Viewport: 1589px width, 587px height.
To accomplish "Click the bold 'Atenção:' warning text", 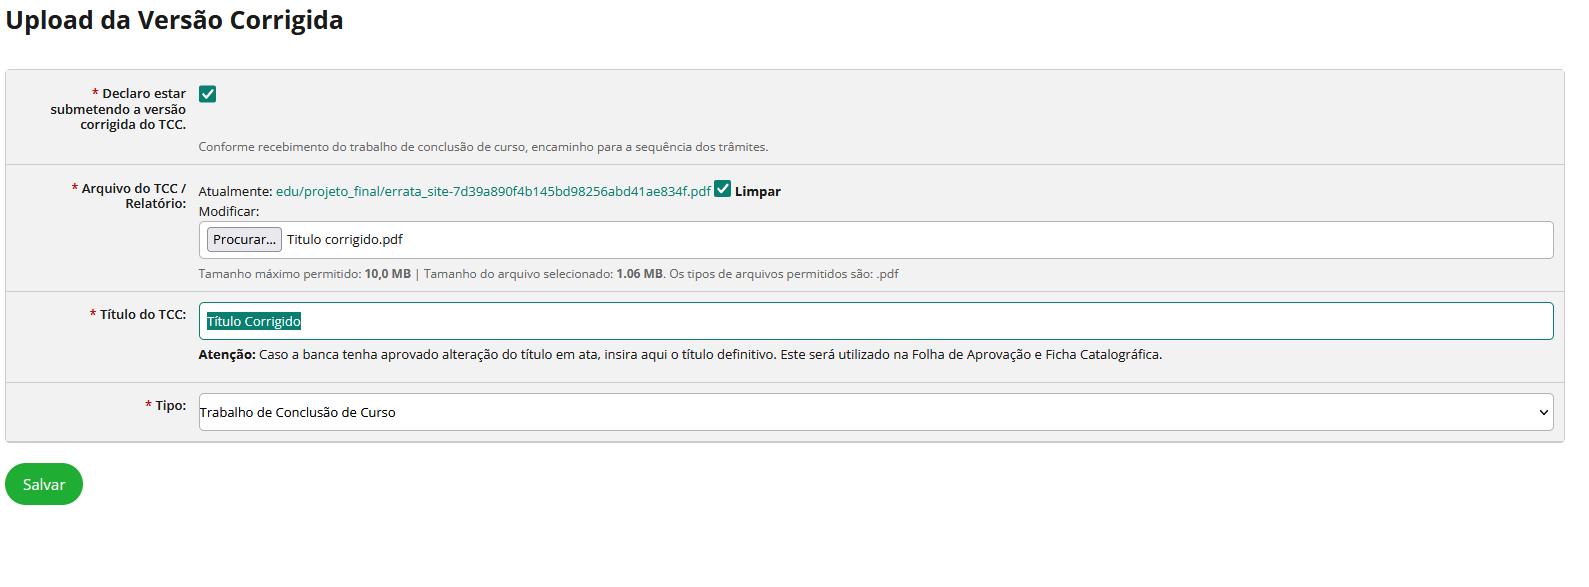I will click(227, 355).
